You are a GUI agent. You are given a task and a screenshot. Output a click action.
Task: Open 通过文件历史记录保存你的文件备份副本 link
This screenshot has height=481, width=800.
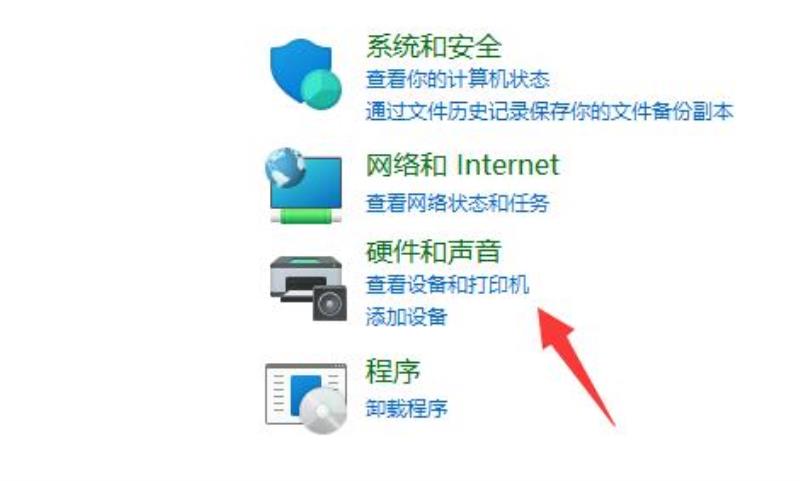pos(549,112)
